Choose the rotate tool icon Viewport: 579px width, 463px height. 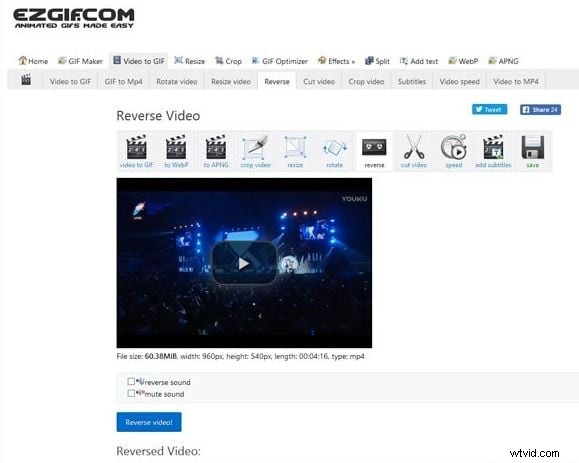[x=335, y=151]
